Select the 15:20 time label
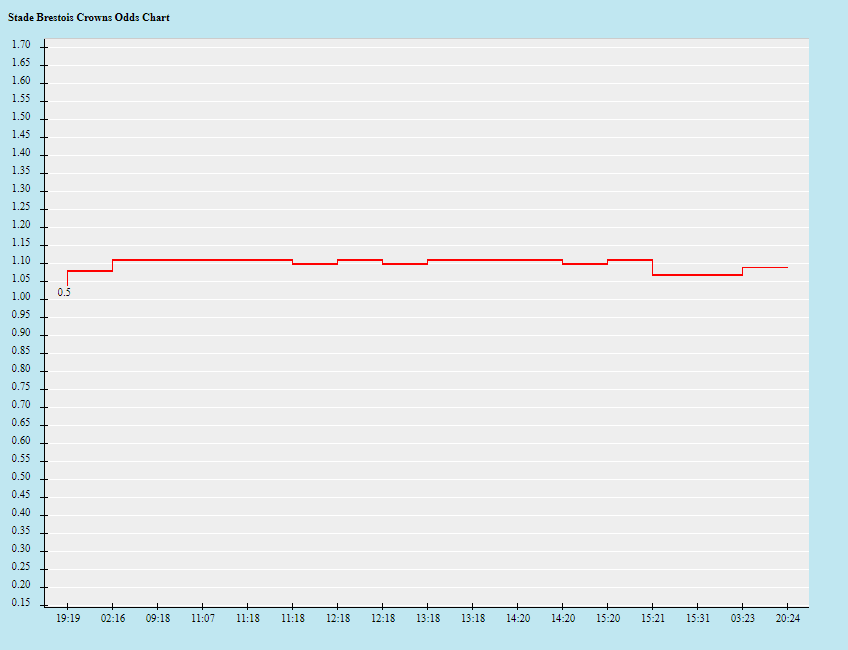 (607, 619)
